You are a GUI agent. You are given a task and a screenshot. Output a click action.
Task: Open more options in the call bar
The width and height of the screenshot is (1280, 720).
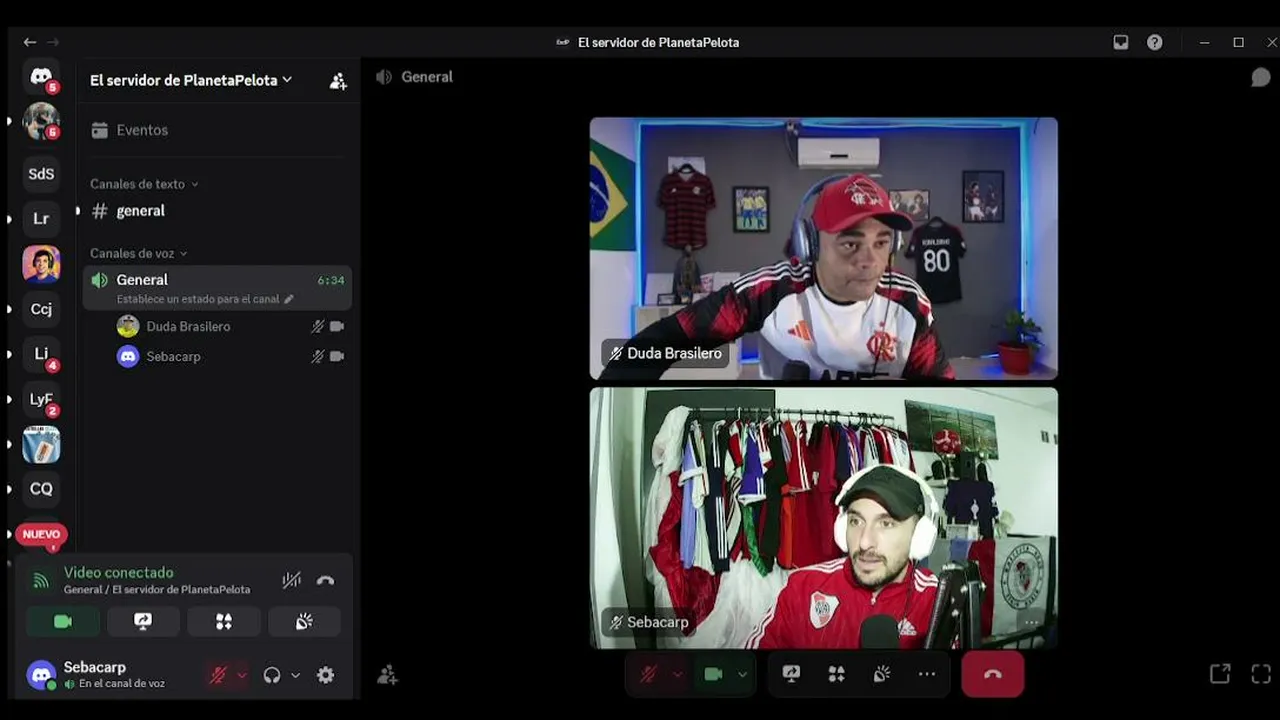click(927, 674)
